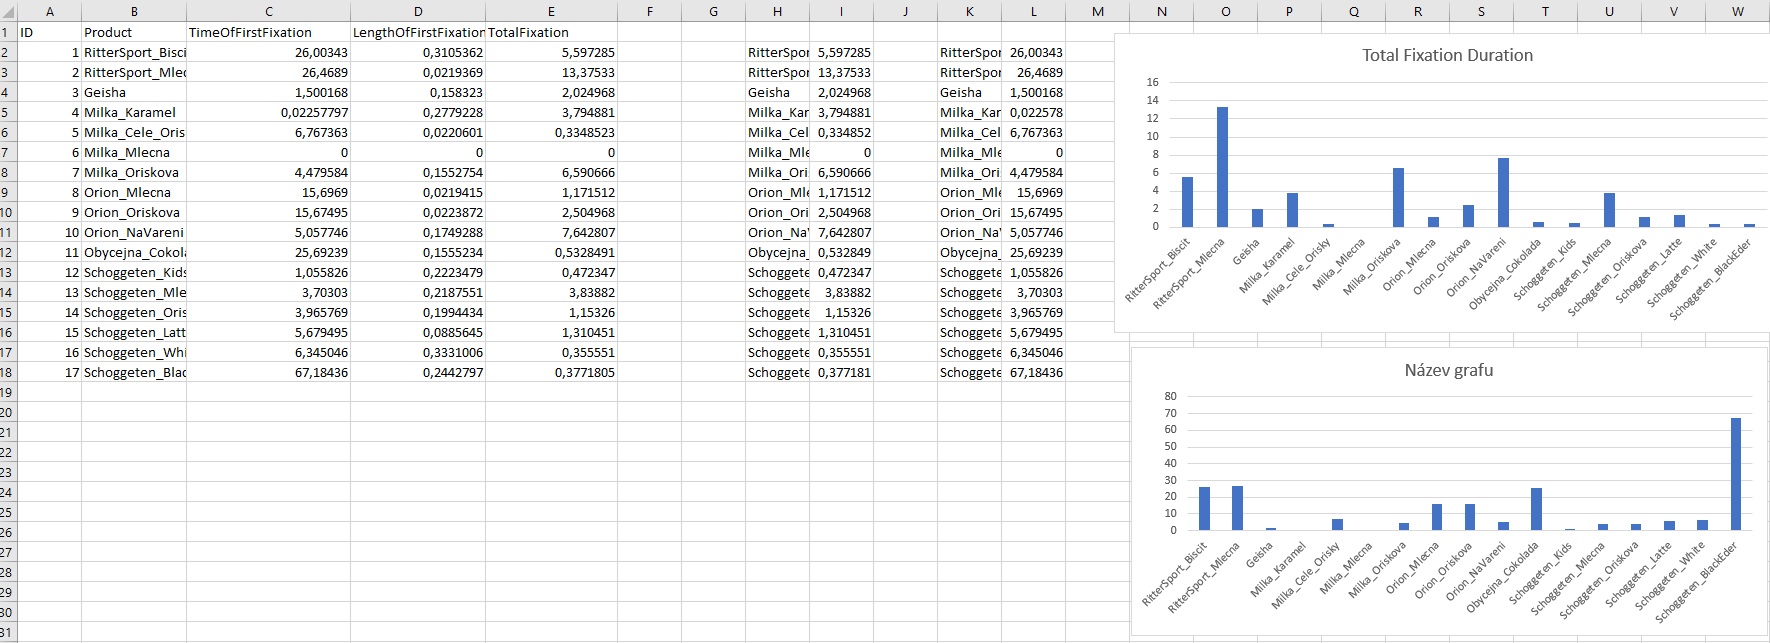The height and width of the screenshot is (643, 1770).
Task: Select the 'Název grafu' chart title
Action: point(1448,370)
